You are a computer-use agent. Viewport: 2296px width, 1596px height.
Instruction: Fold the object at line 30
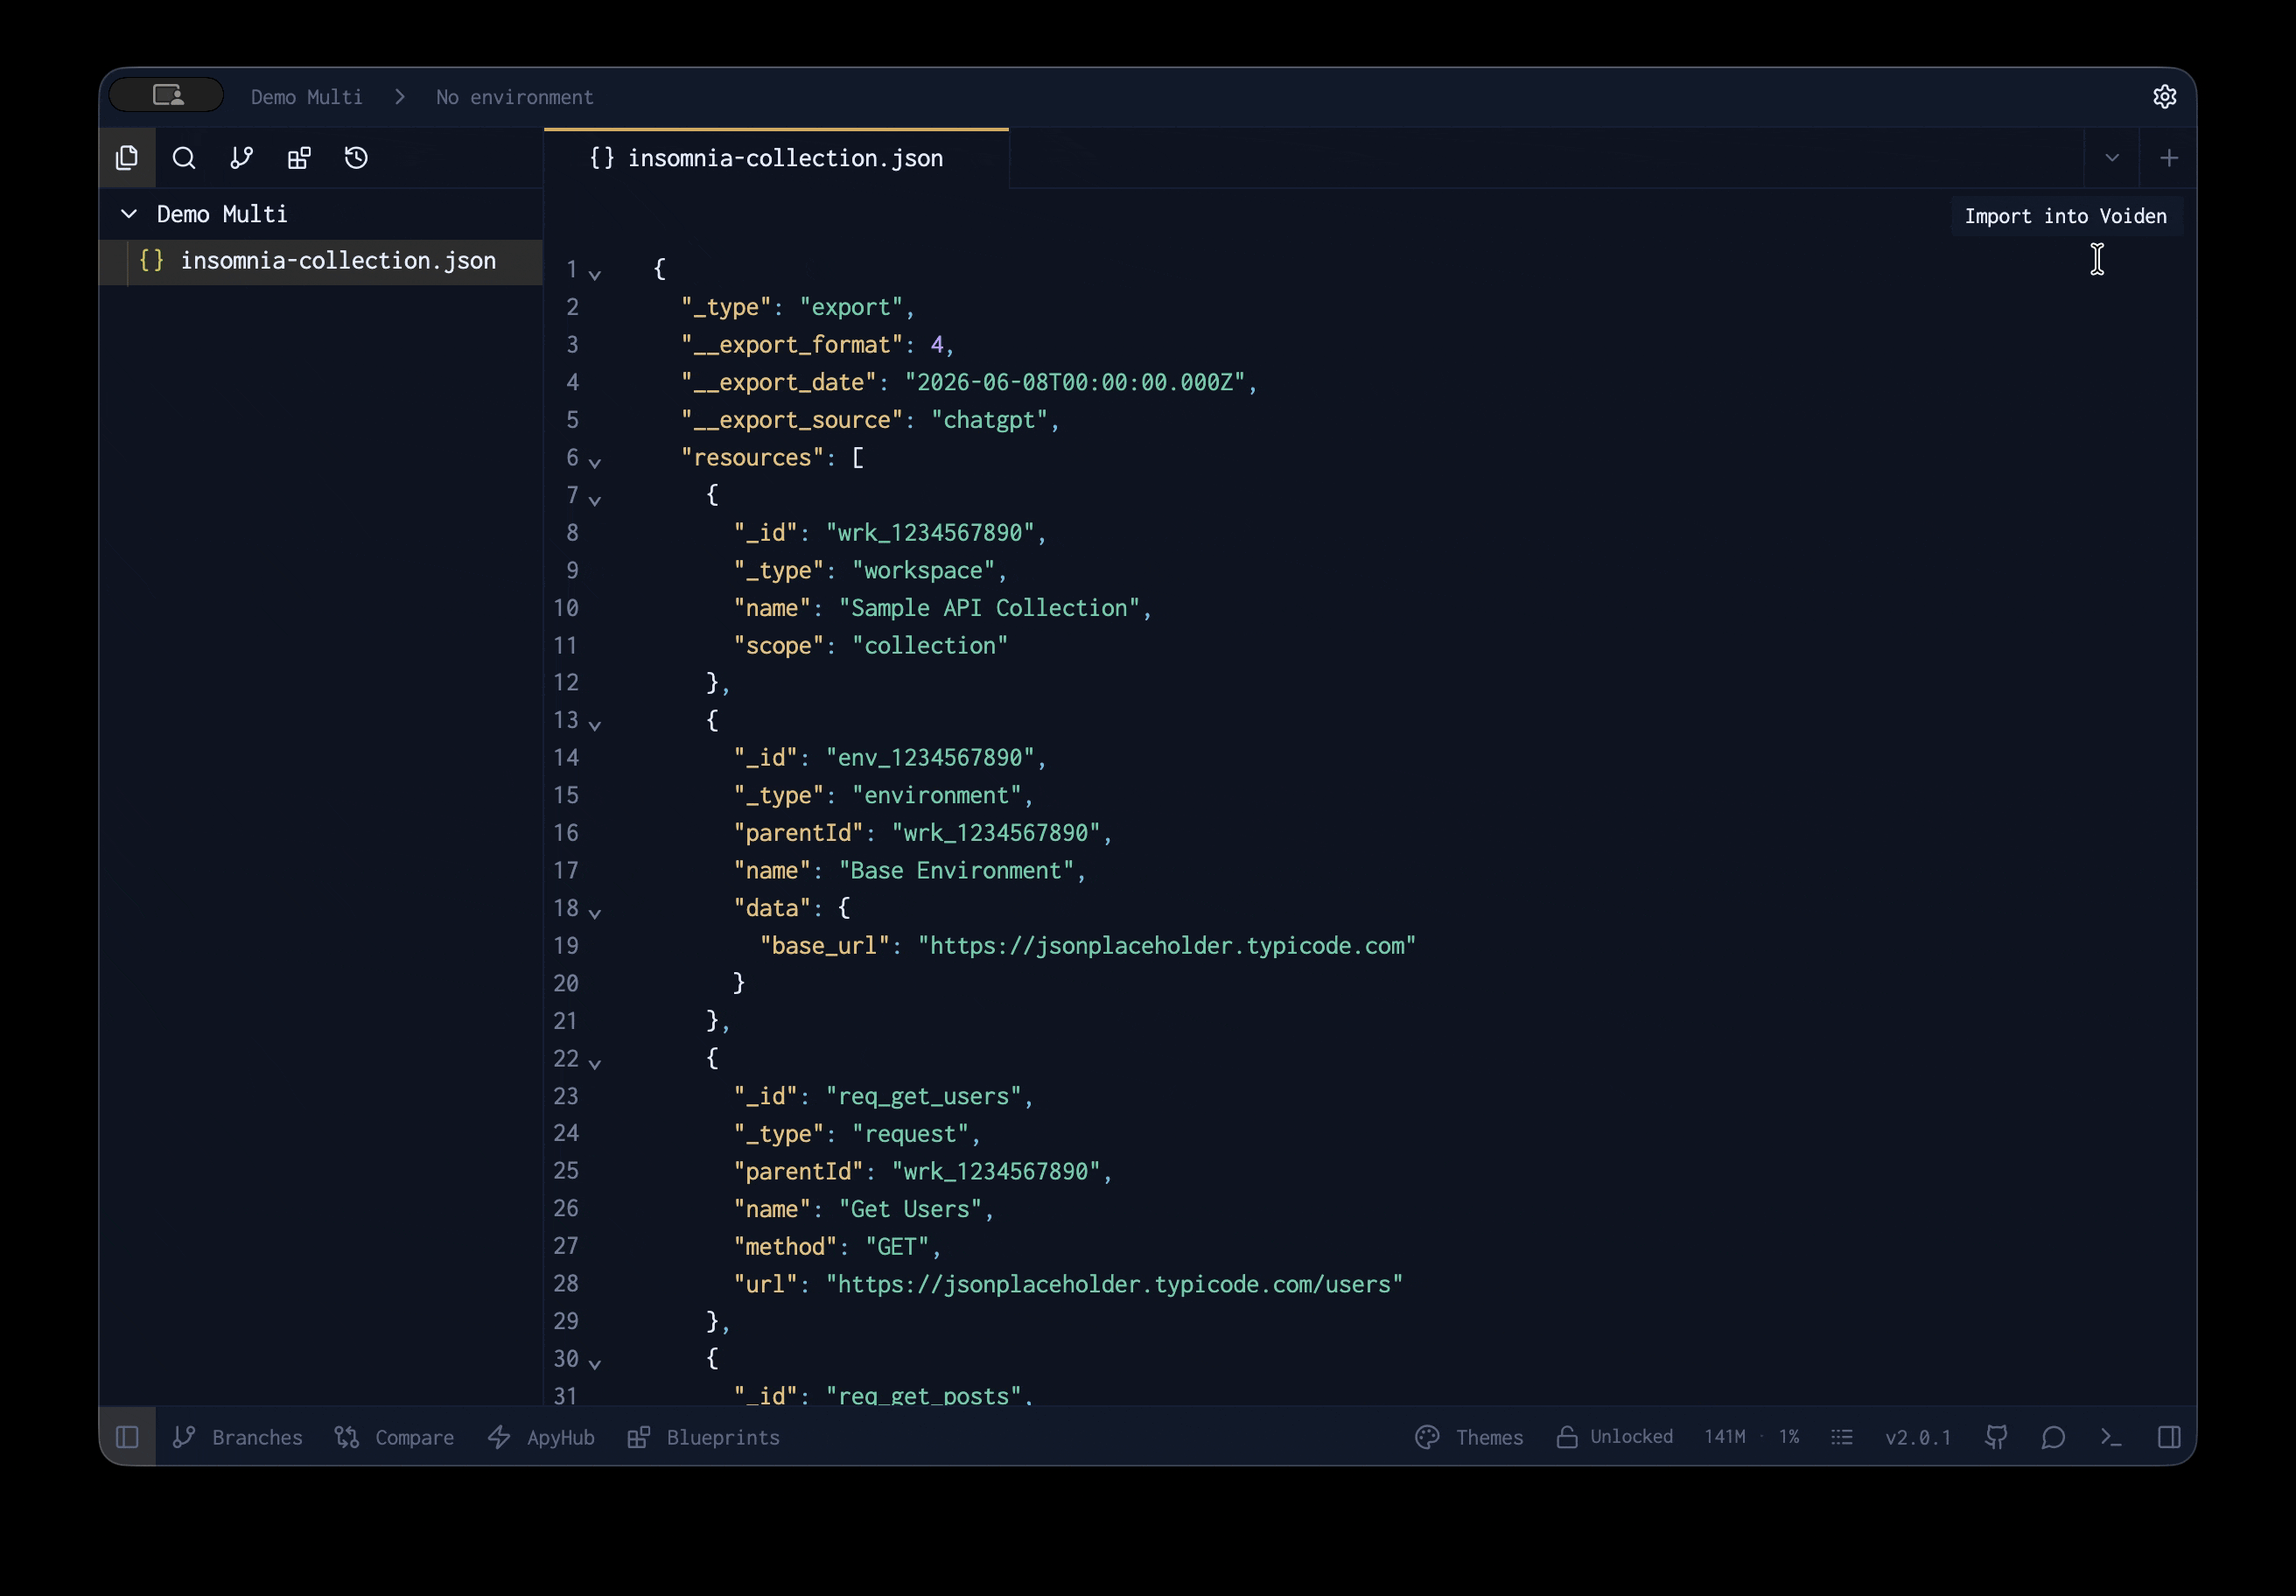tap(595, 1363)
